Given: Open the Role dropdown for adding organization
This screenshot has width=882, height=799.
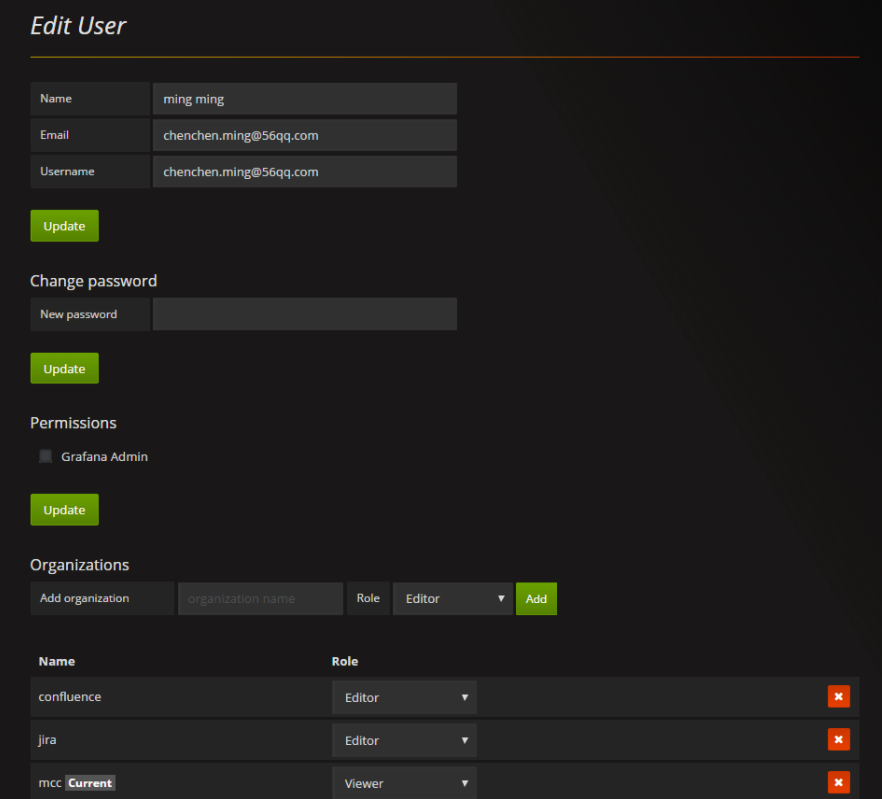Looking at the screenshot, I should click(452, 599).
